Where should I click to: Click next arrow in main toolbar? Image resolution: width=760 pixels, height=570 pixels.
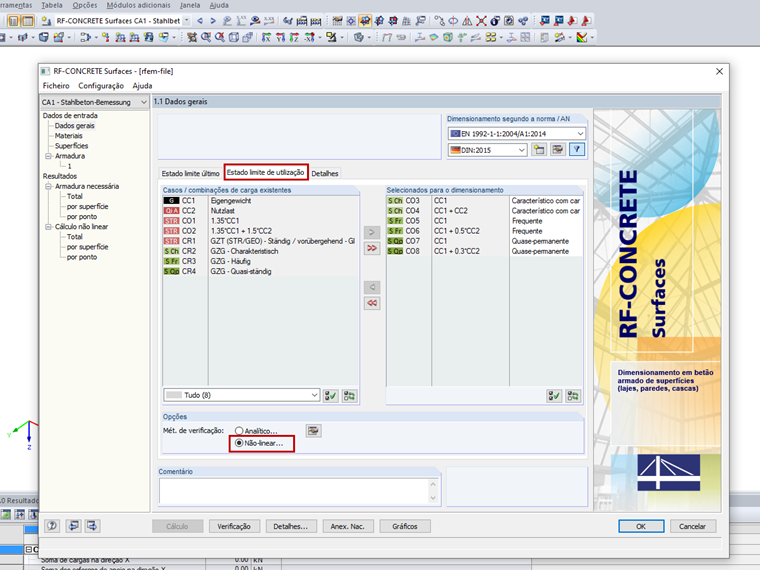pos(213,21)
